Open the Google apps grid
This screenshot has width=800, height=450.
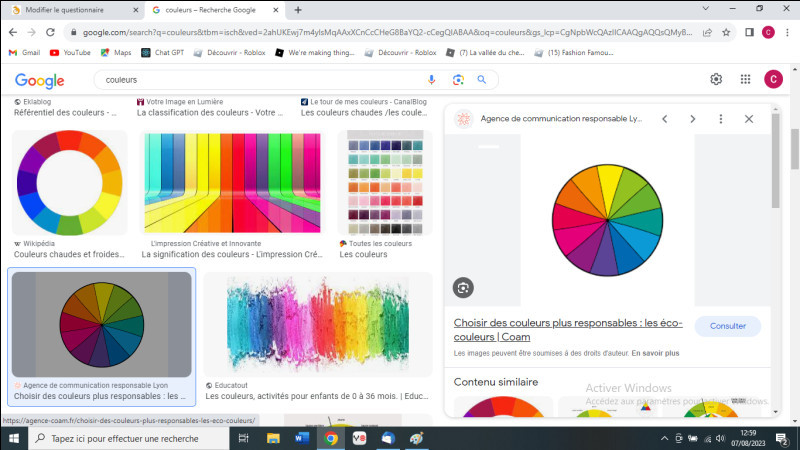[745, 79]
